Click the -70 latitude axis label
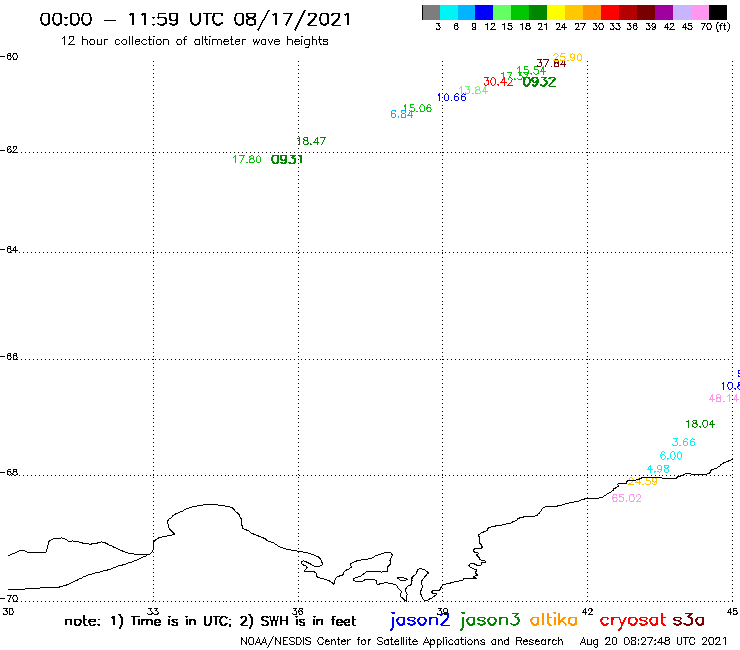 (x=9, y=599)
